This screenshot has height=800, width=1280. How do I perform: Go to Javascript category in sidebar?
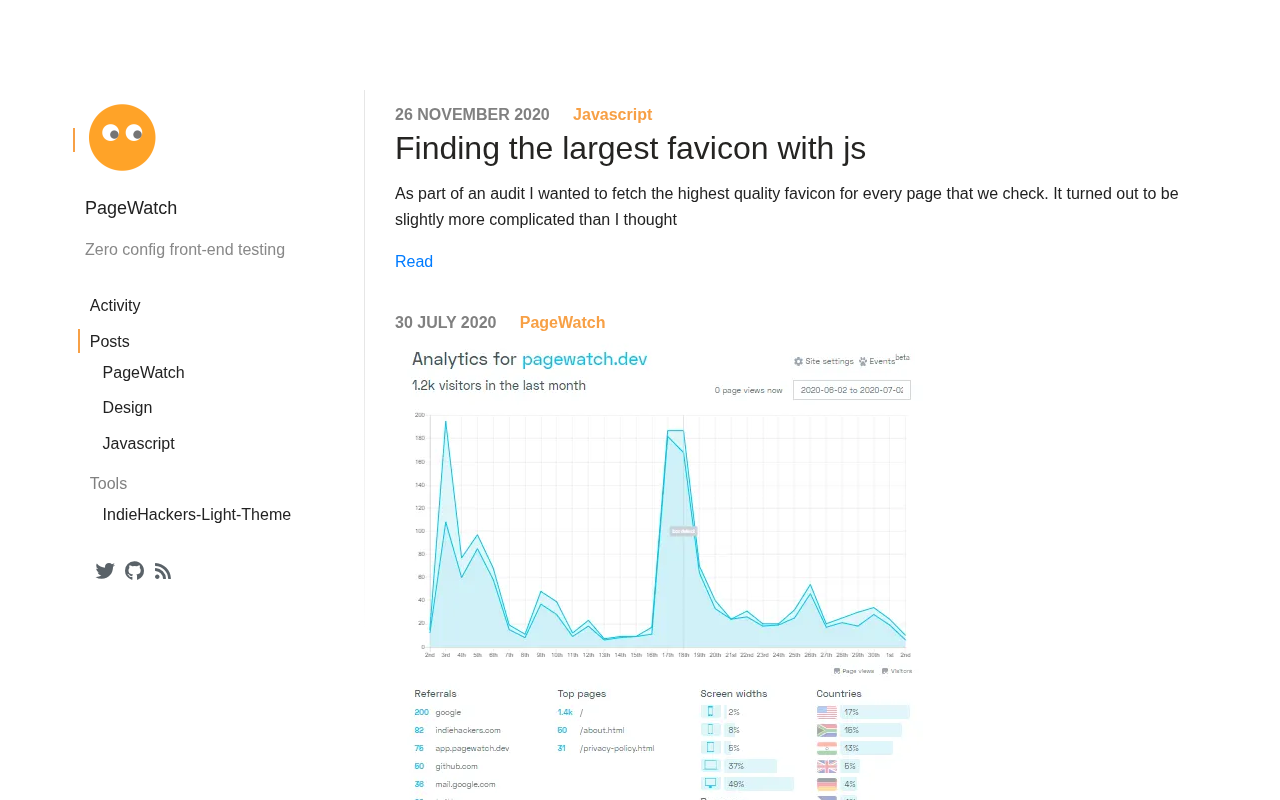click(138, 444)
